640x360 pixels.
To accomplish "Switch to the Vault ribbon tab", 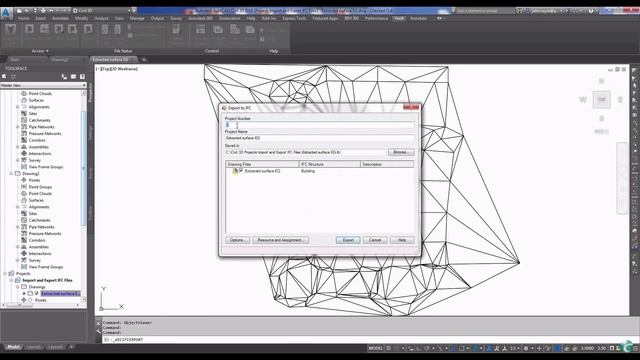I will pyautogui.click(x=399, y=18).
